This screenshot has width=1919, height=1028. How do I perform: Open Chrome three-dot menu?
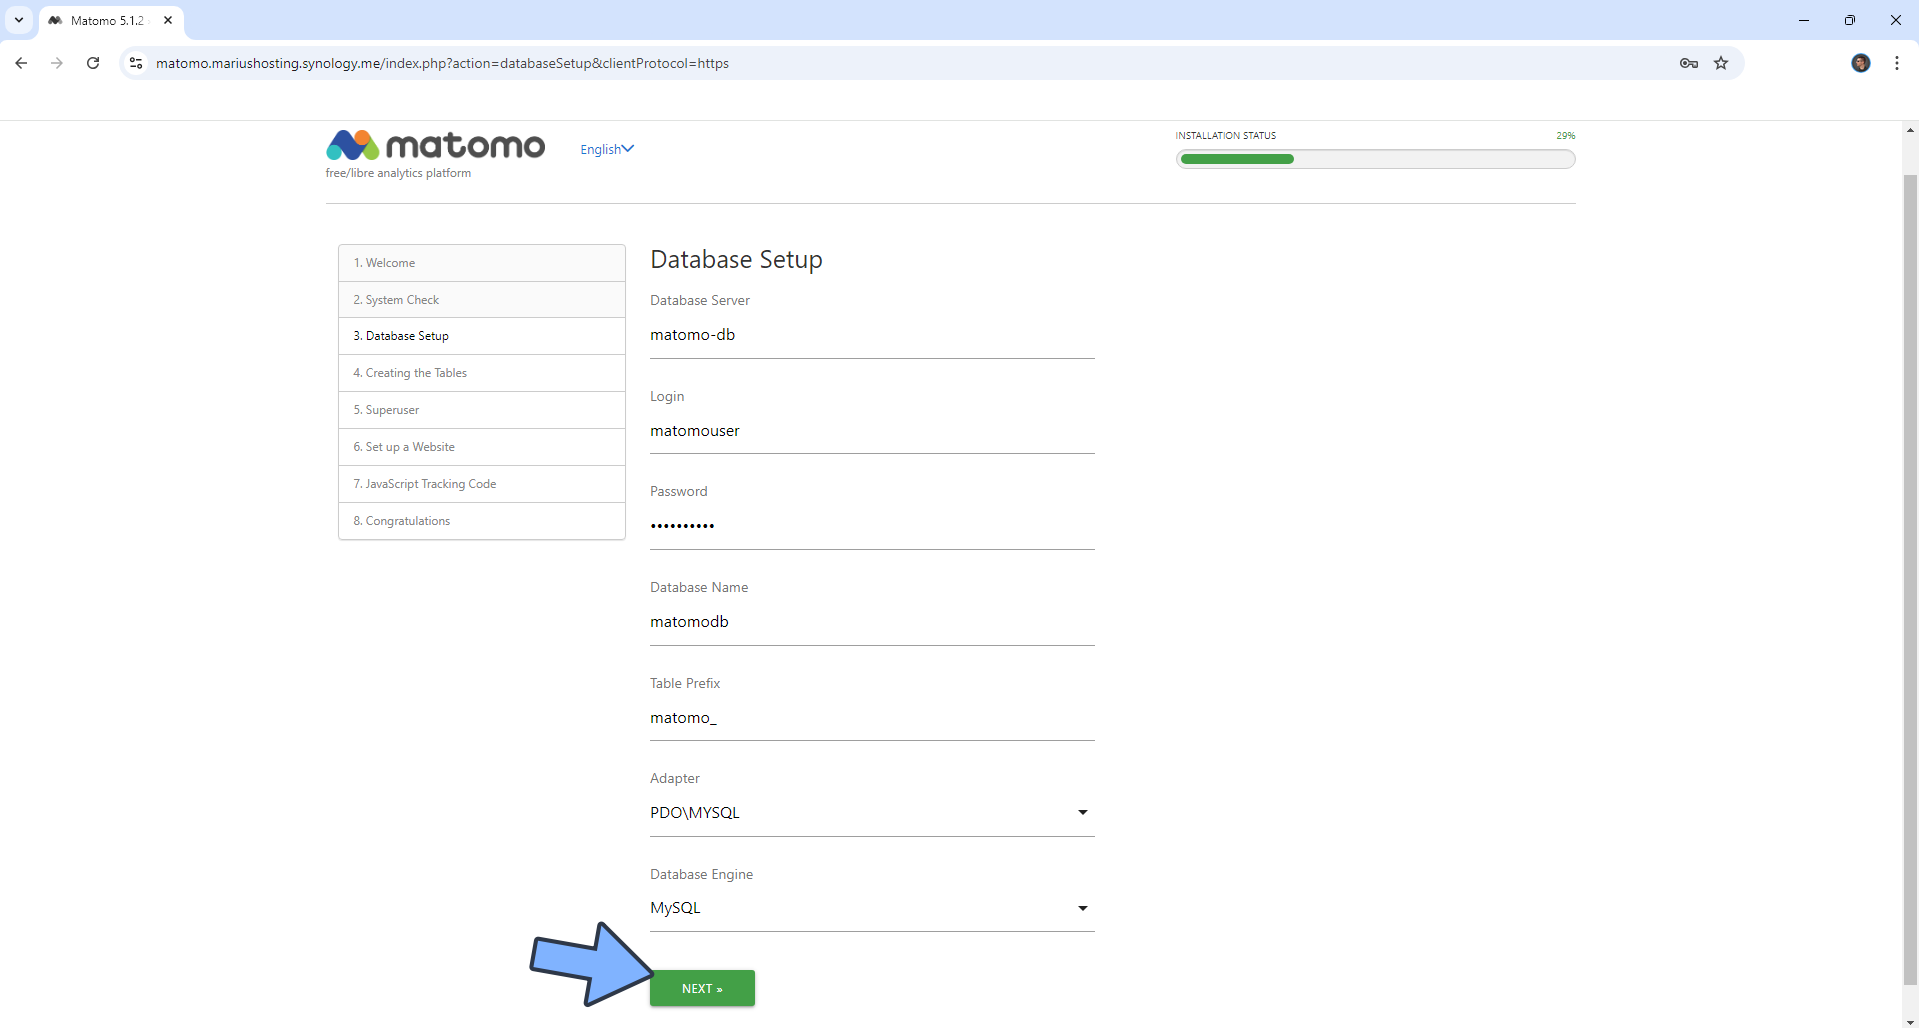pos(1897,63)
